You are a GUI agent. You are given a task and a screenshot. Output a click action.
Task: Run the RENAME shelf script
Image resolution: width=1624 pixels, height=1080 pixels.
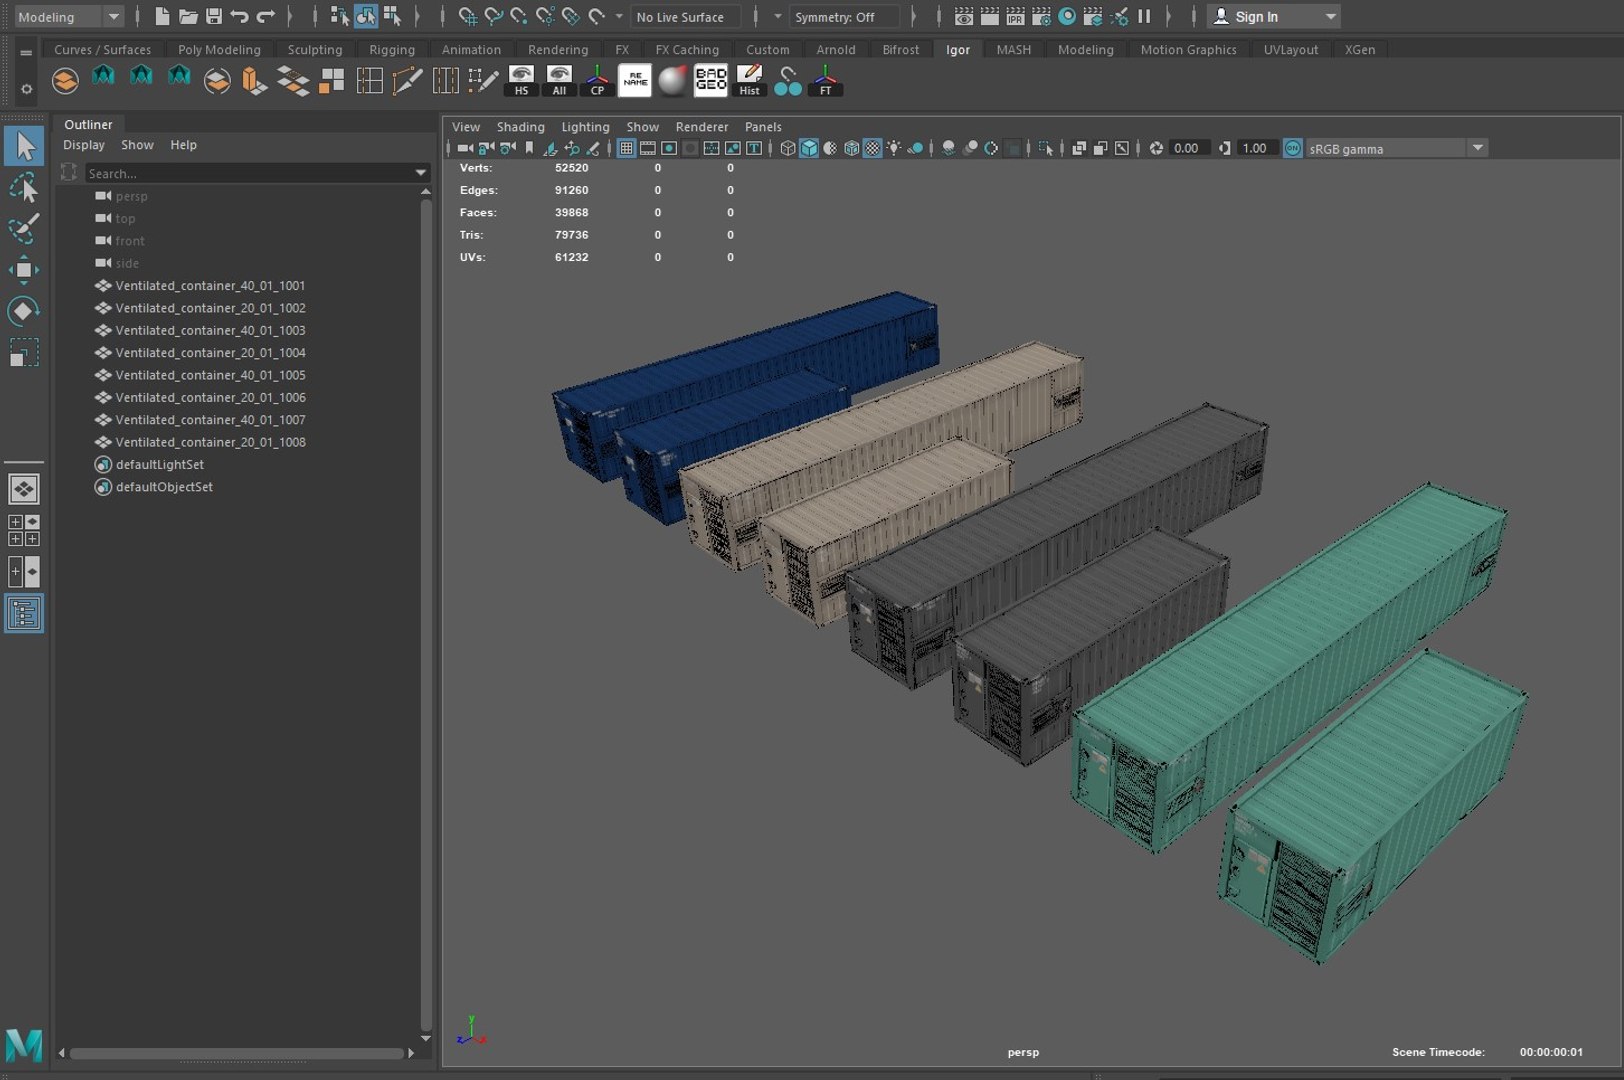[x=635, y=80]
